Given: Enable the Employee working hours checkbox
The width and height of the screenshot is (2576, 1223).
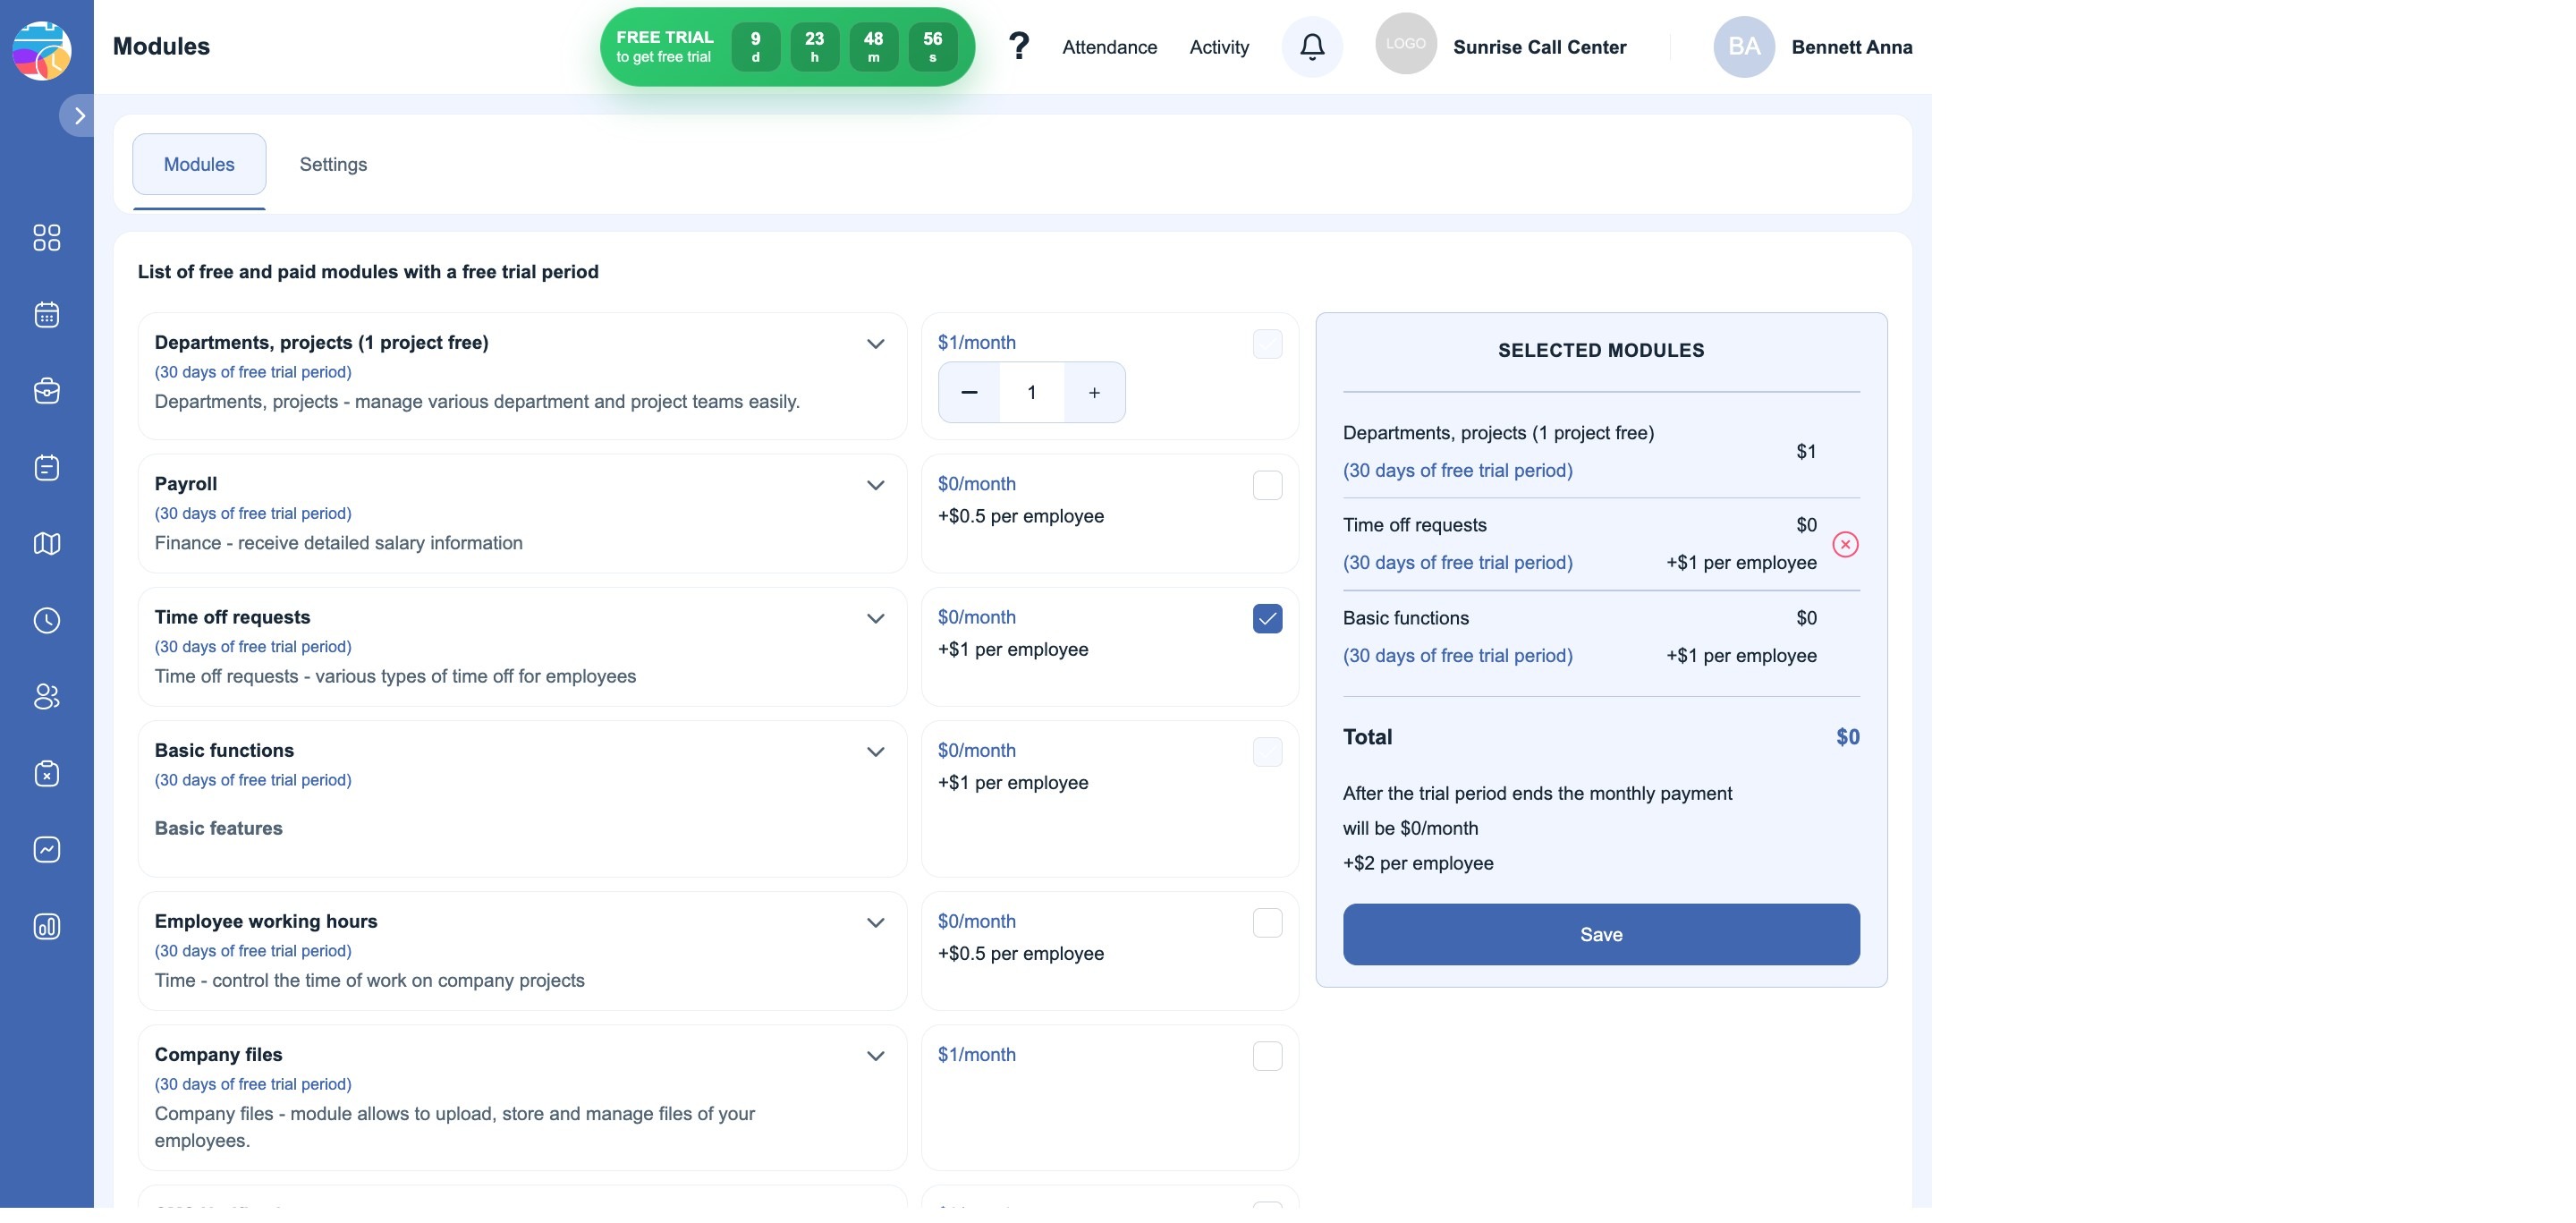Looking at the screenshot, I should pos(1268,924).
